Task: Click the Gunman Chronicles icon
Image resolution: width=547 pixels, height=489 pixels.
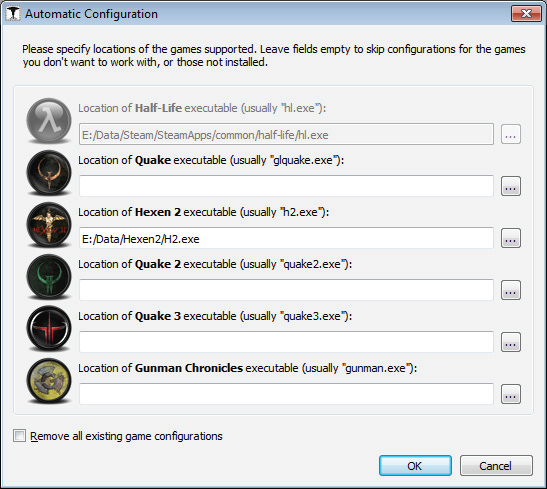Action: click(x=49, y=381)
